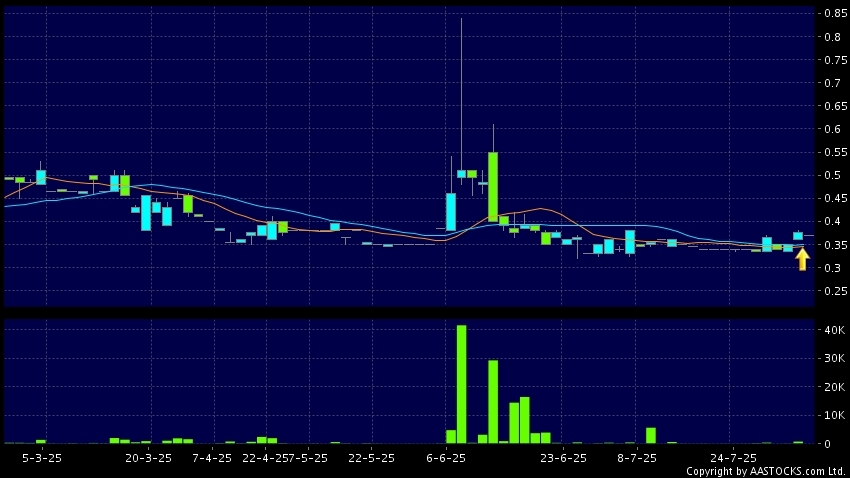Screen dimensions: 850x478
Task: Click the 0.7 price axis label
Action: [833, 83]
